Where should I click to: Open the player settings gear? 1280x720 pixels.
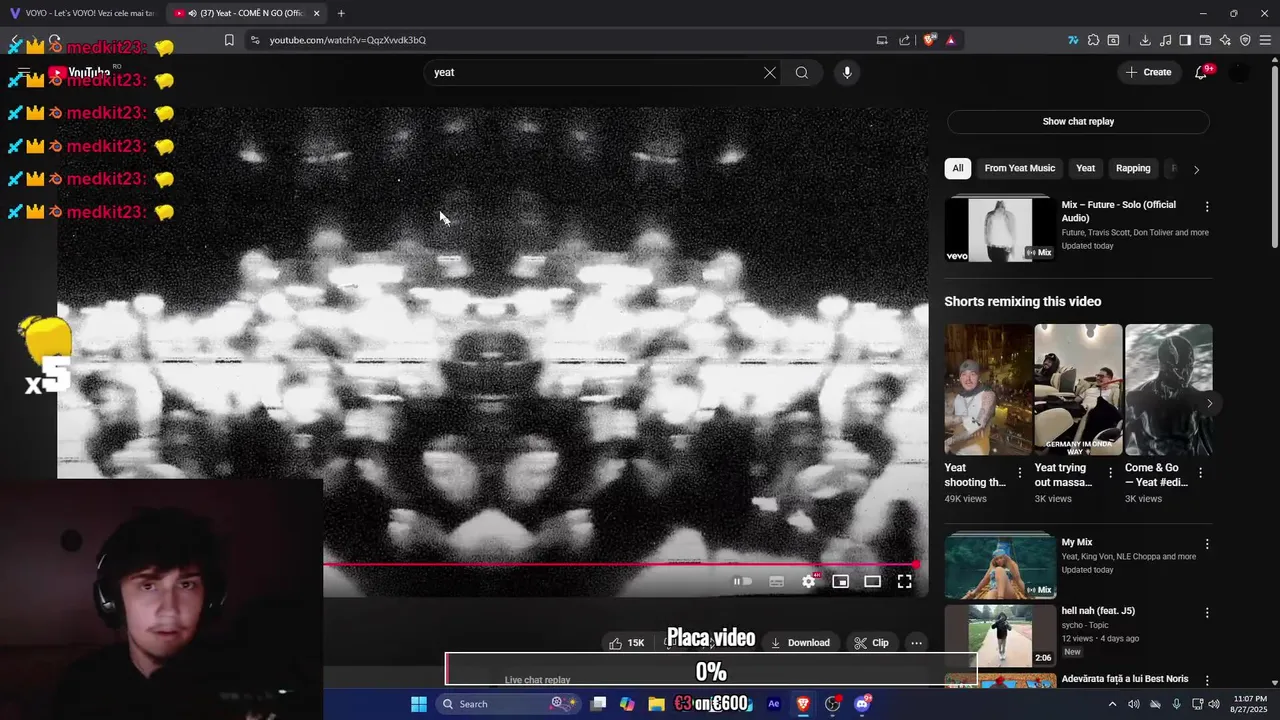pos(808,581)
